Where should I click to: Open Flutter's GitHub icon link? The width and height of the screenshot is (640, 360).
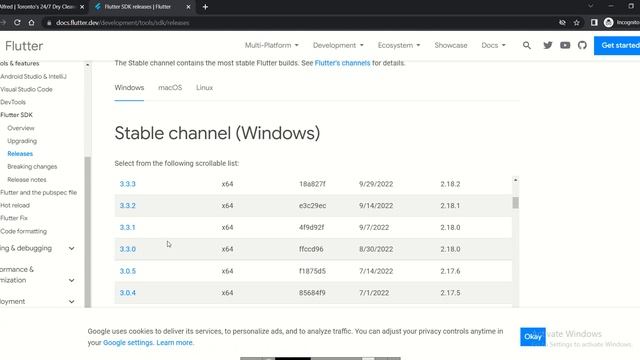pyautogui.click(x=582, y=45)
